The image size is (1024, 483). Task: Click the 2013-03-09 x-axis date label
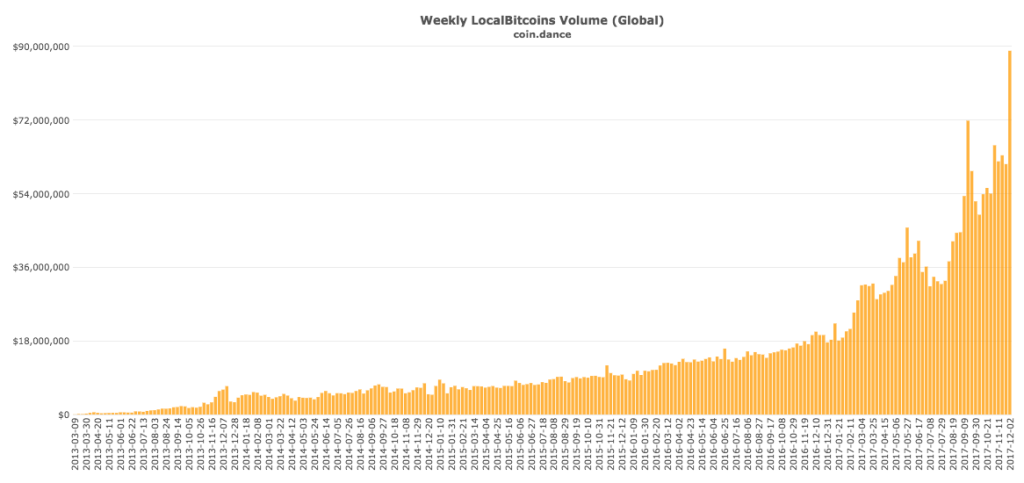(75, 446)
